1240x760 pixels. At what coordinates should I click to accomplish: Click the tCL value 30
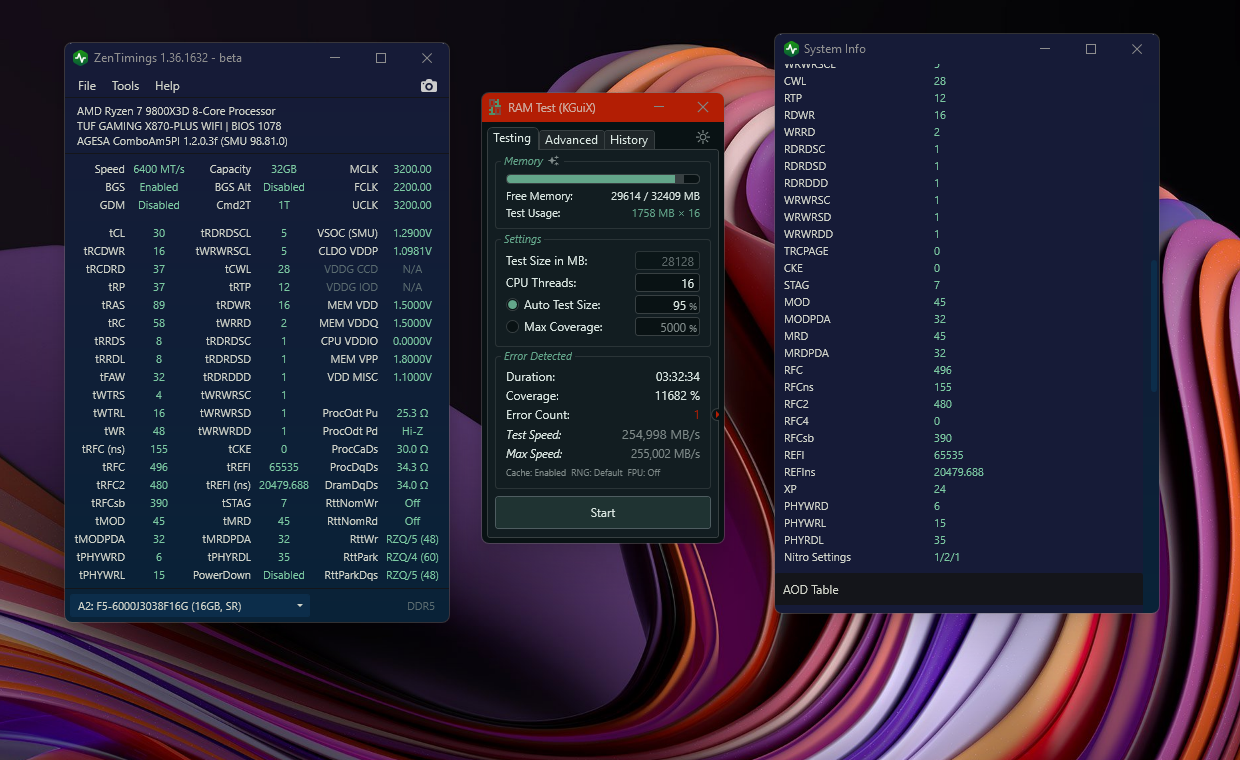pos(159,233)
